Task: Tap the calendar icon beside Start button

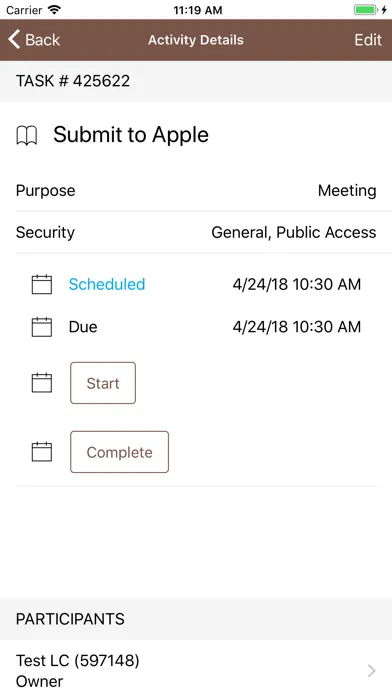Action: click(x=42, y=383)
